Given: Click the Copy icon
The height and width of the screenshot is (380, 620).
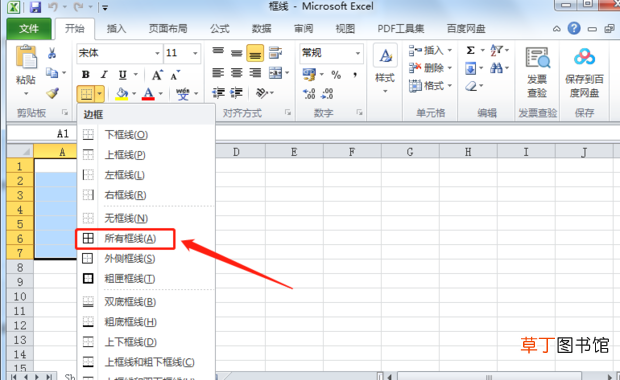Looking at the screenshot, I should [x=52, y=73].
